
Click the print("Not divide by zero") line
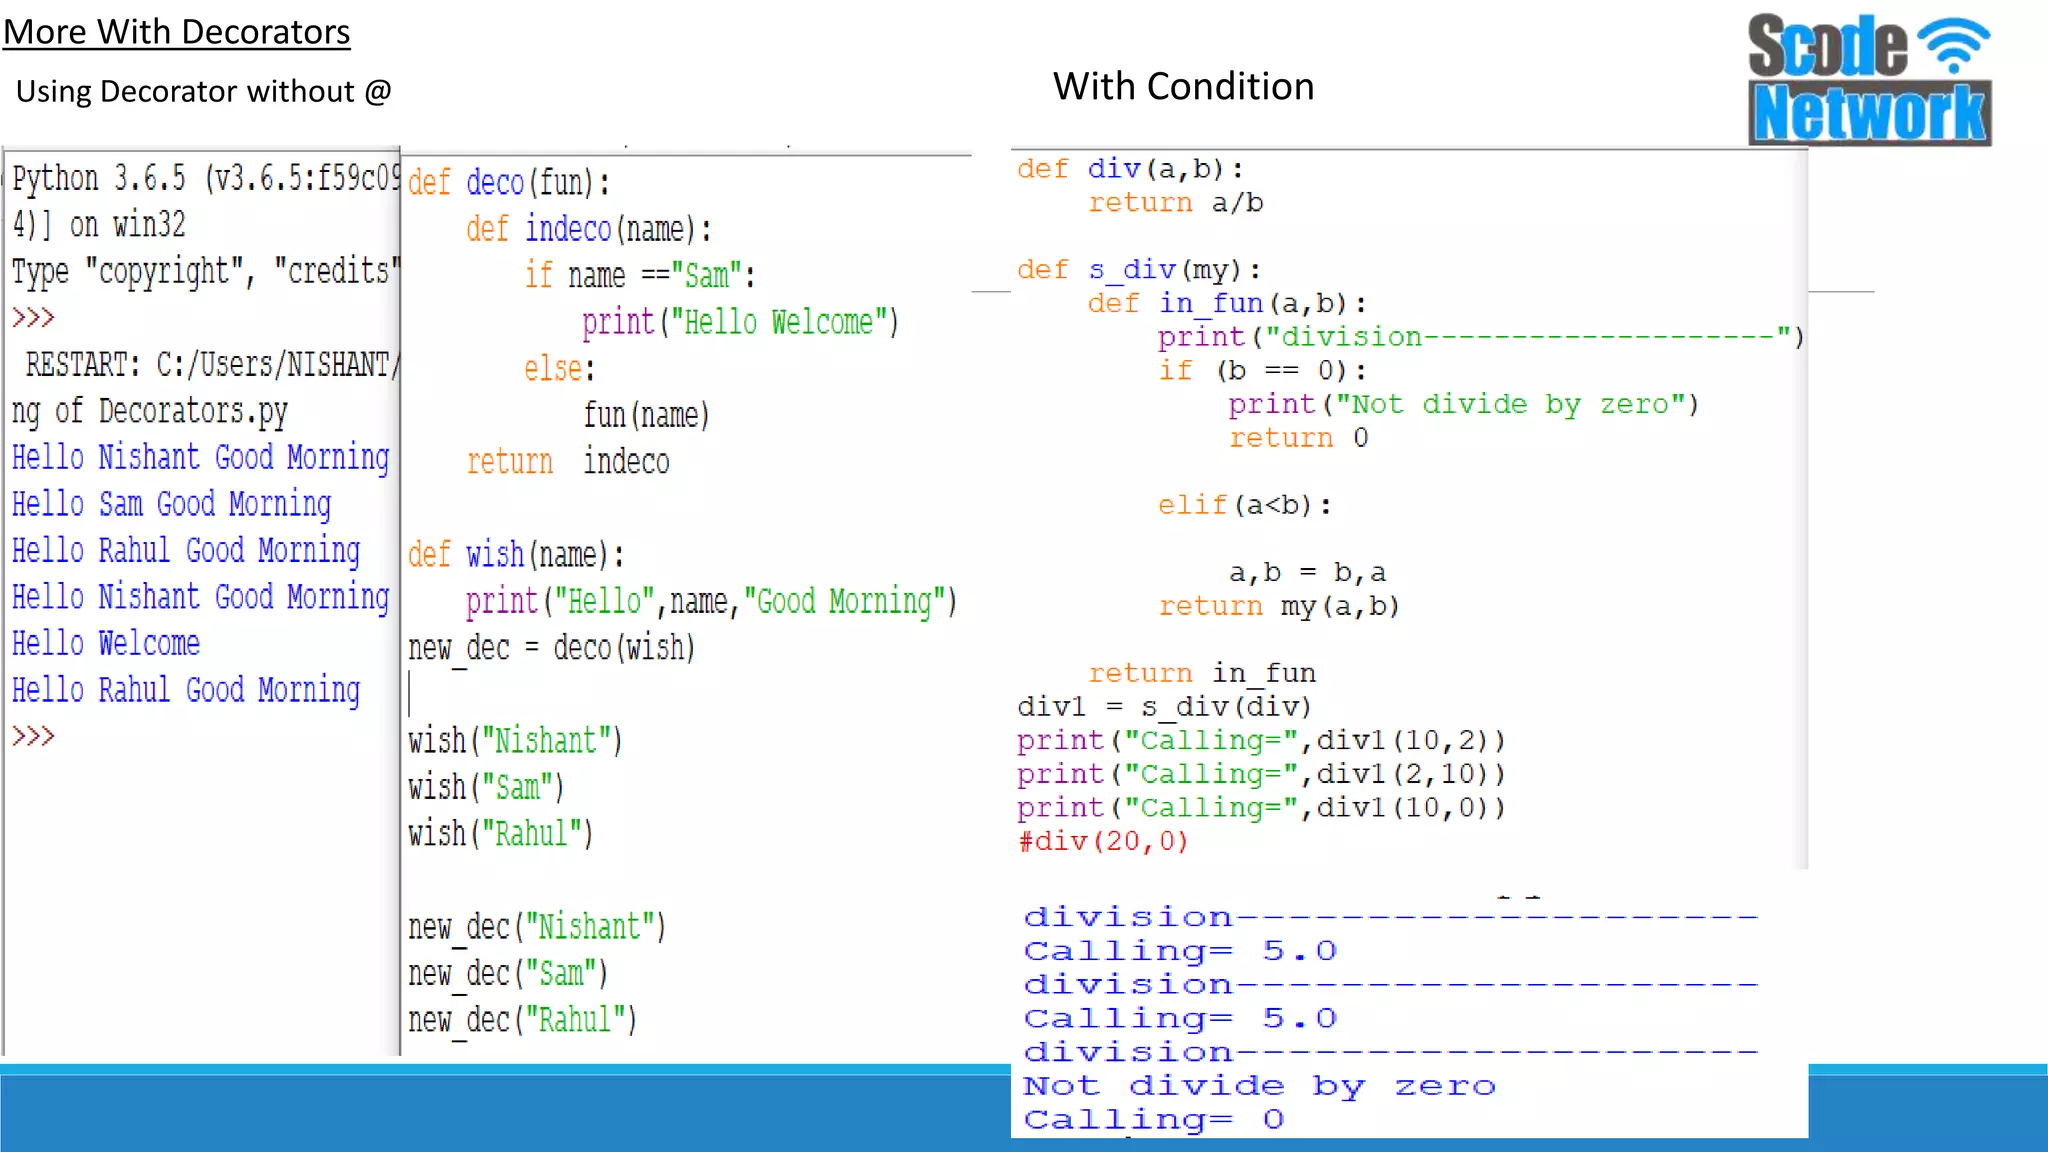(1464, 404)
